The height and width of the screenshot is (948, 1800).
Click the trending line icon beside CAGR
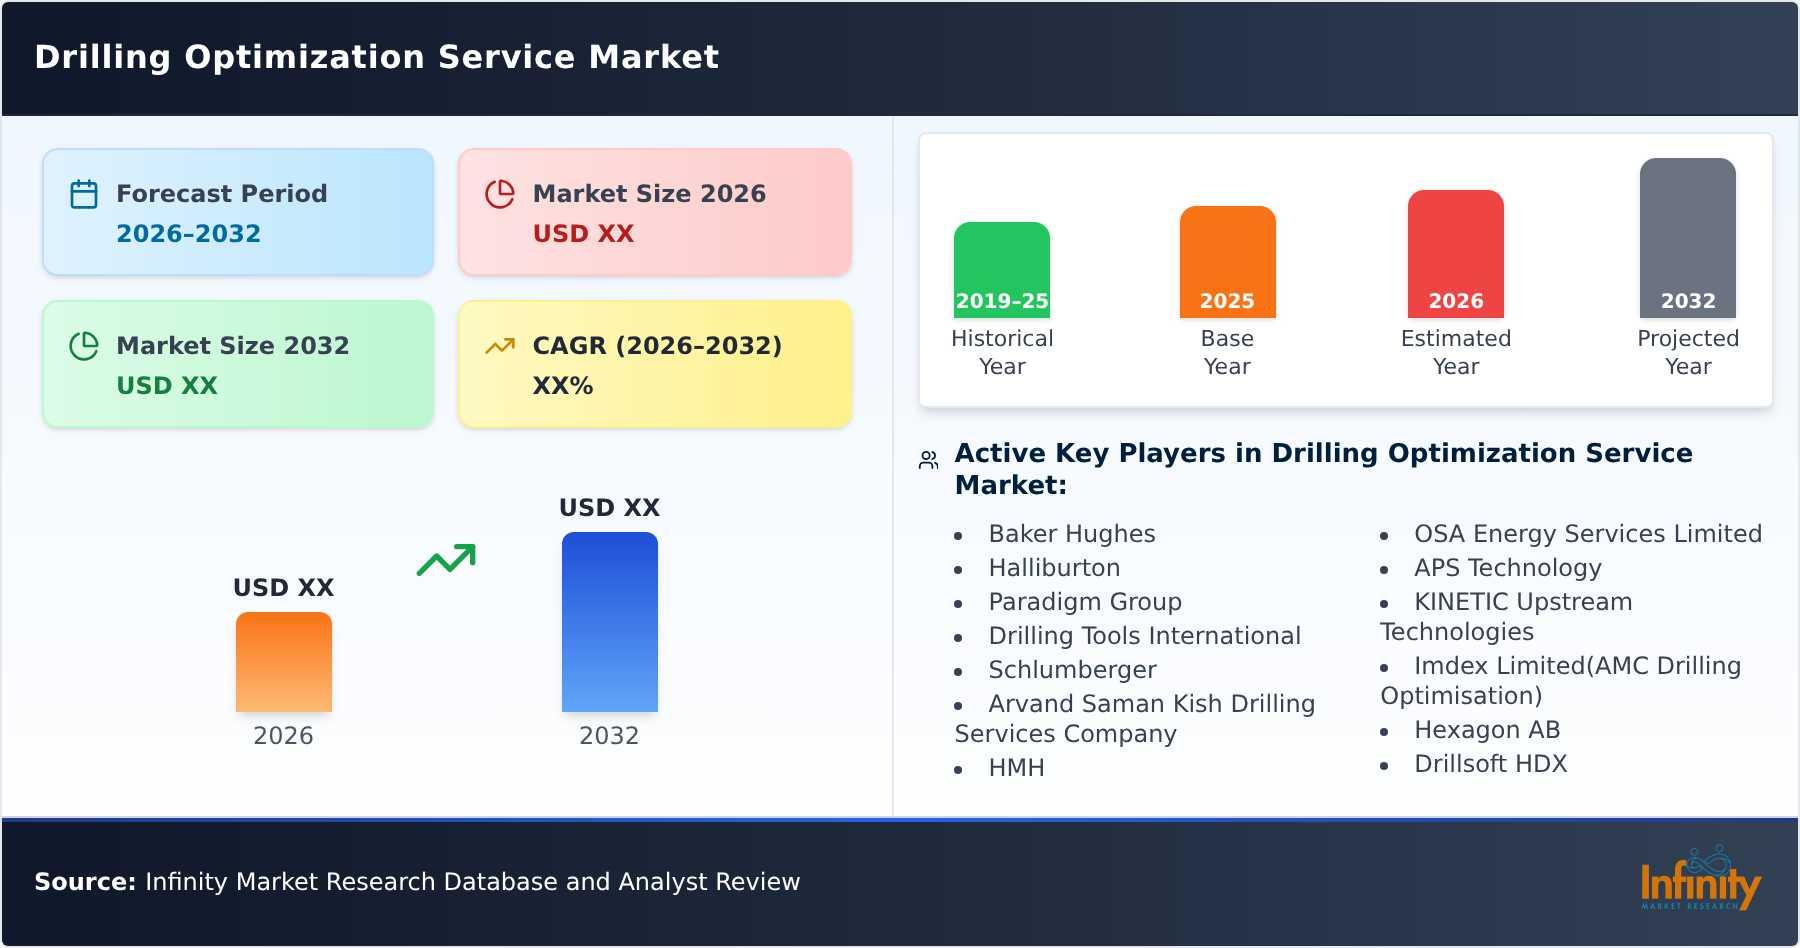(500, 346)
